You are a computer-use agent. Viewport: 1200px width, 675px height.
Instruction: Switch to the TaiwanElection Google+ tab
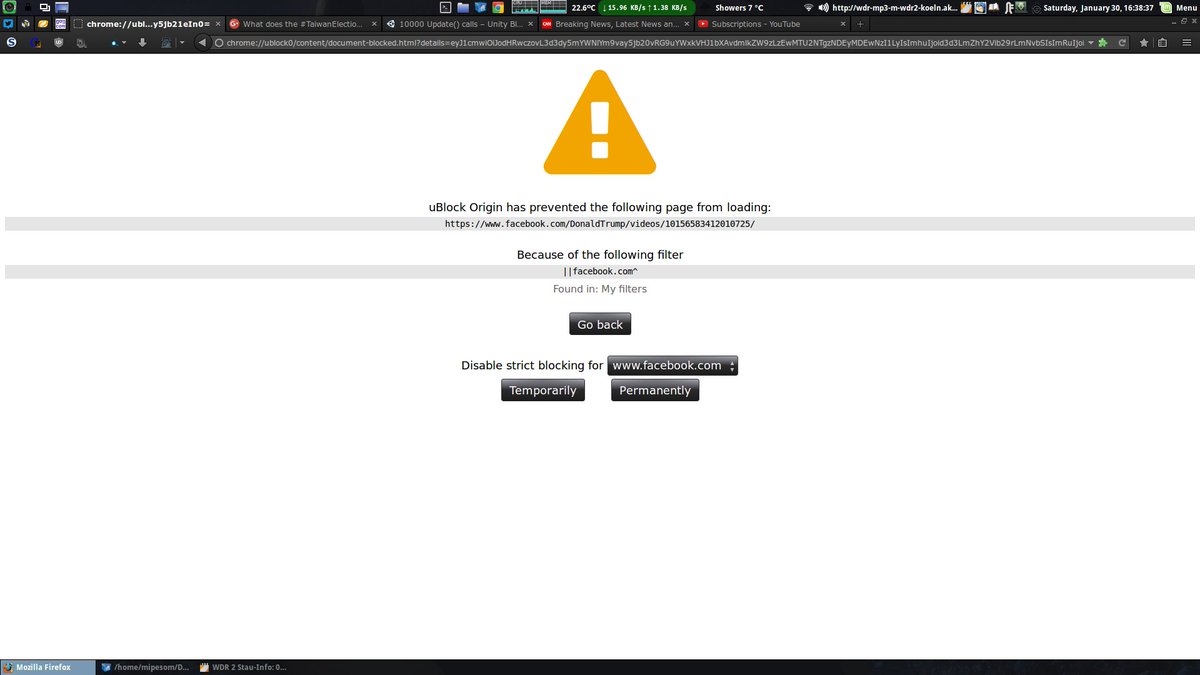click(302, 24)
